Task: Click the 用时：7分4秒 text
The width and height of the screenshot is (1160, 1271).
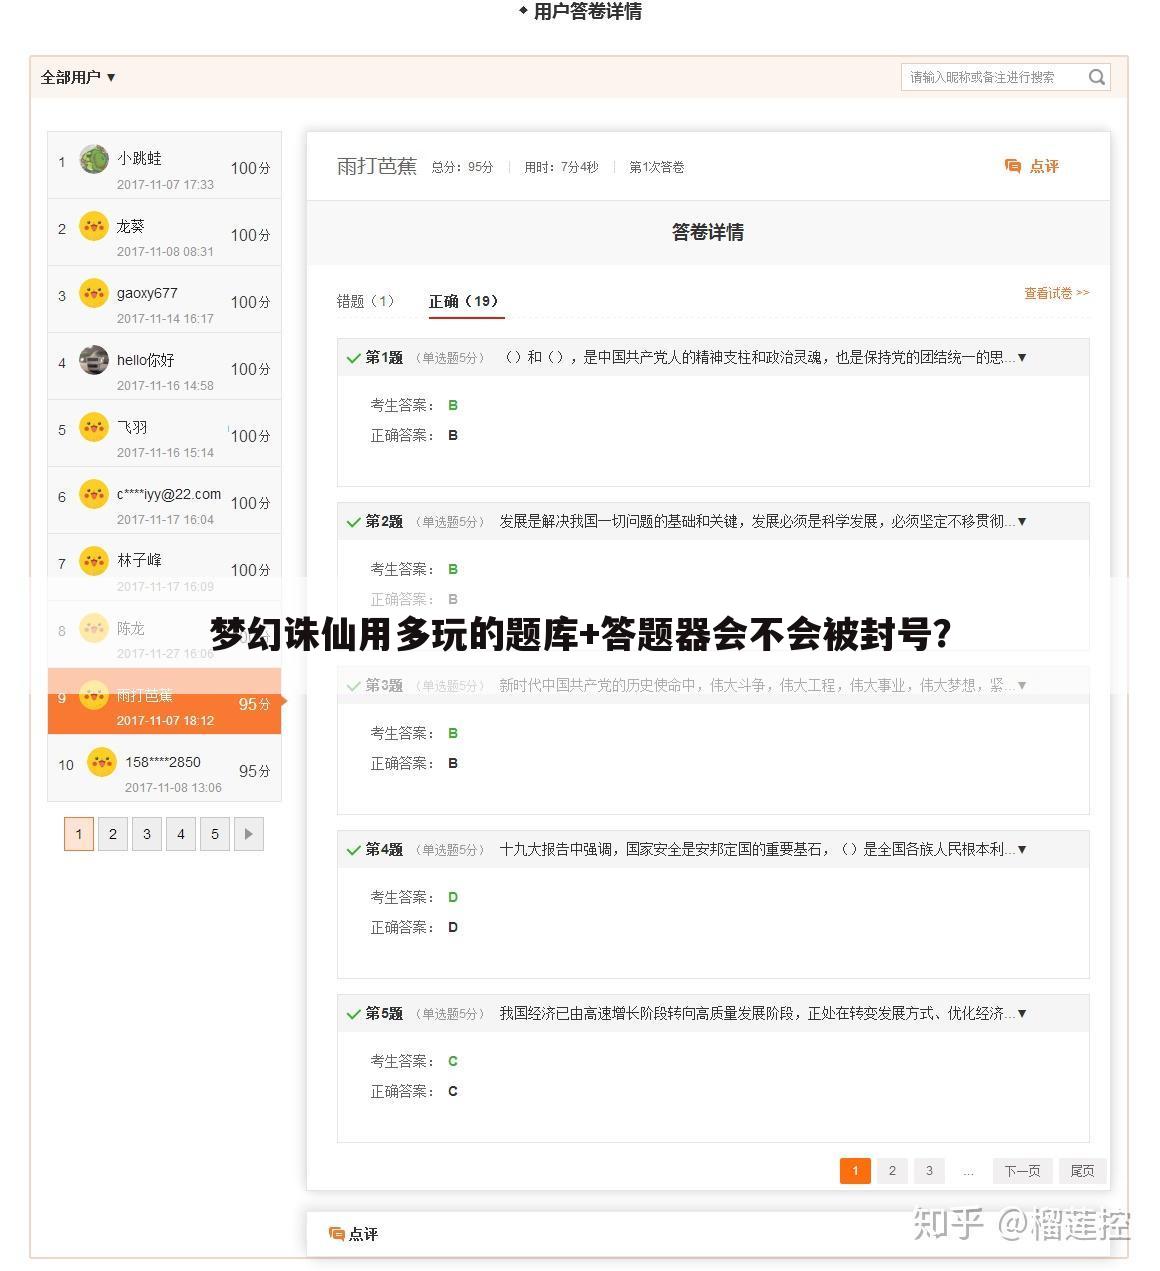Action: pos(561,167)
